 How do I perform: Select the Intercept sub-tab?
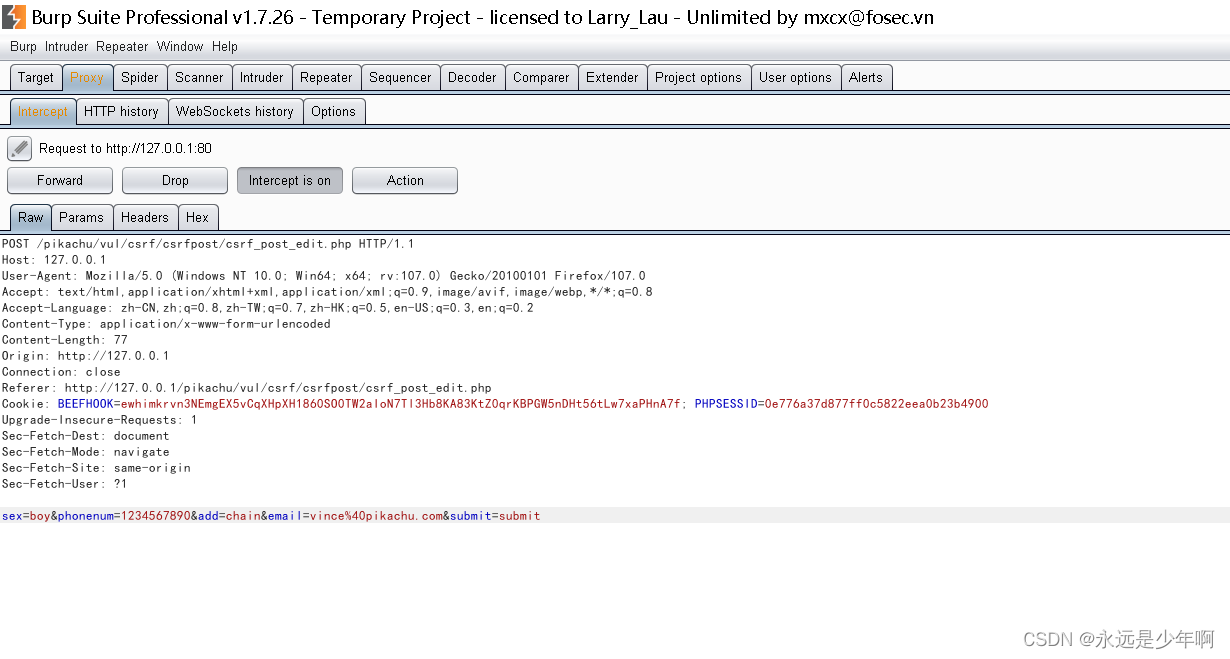pyautogui.click(x=43, y=112)
